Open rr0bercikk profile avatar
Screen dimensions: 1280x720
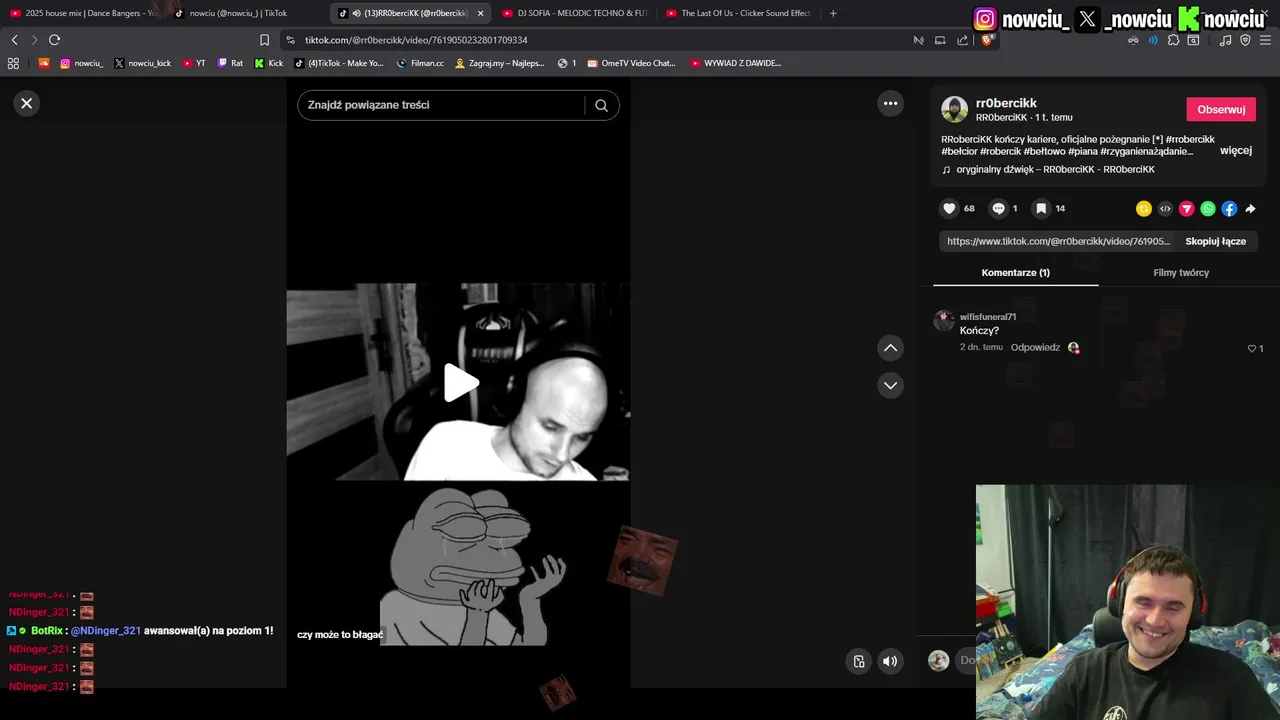coord(954,109)
